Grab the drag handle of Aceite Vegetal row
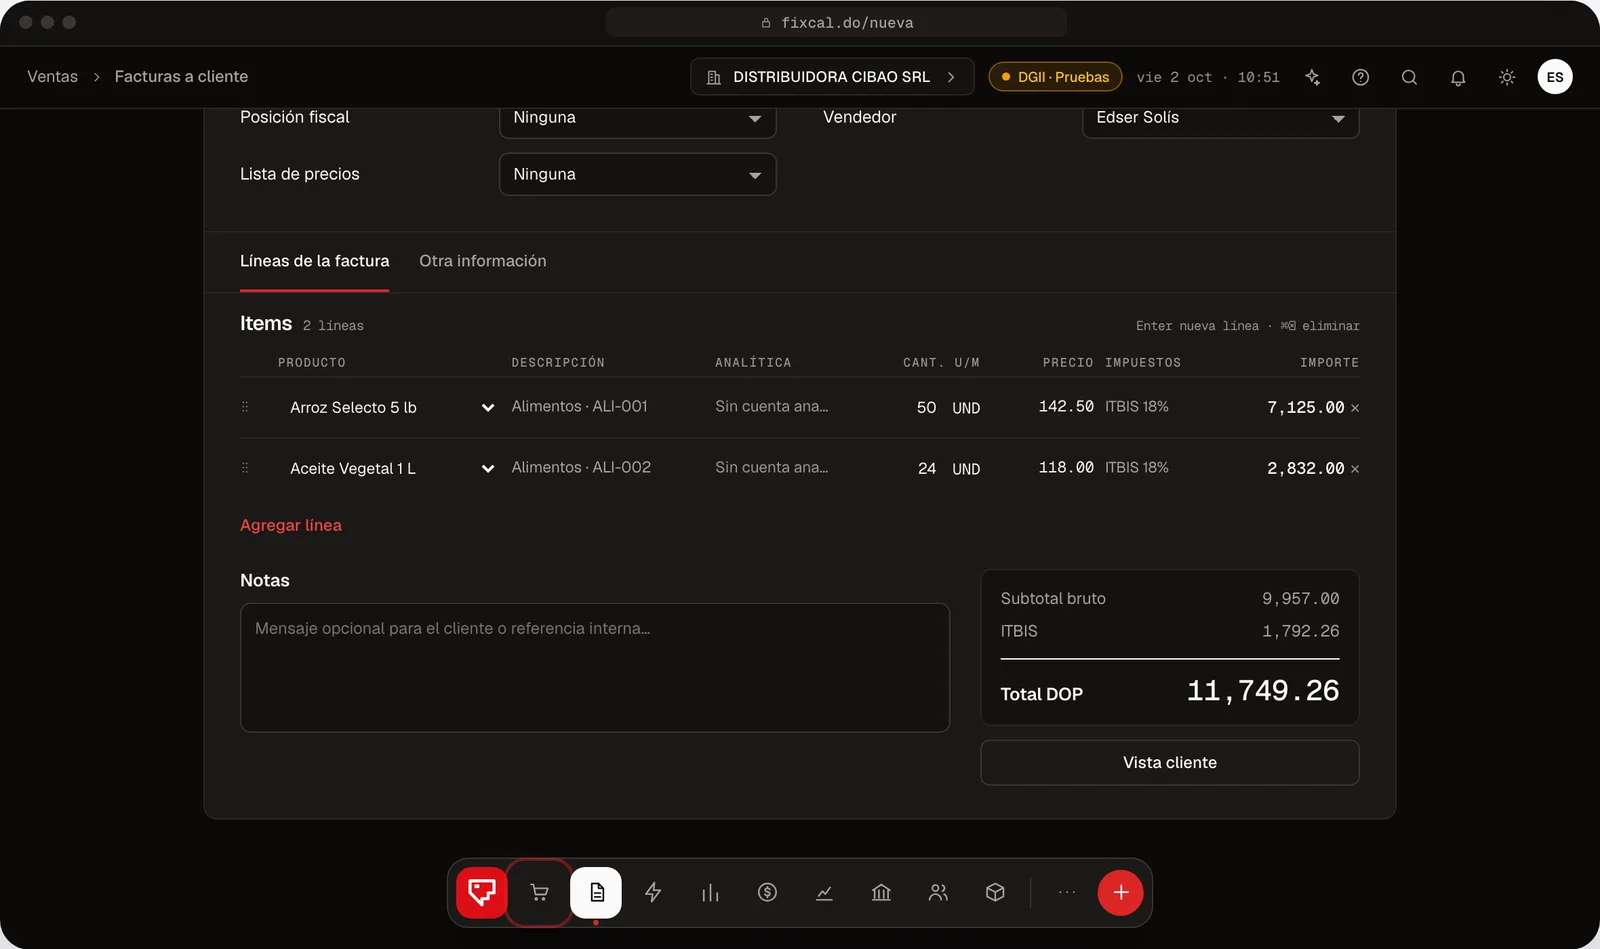 point(245,468)
